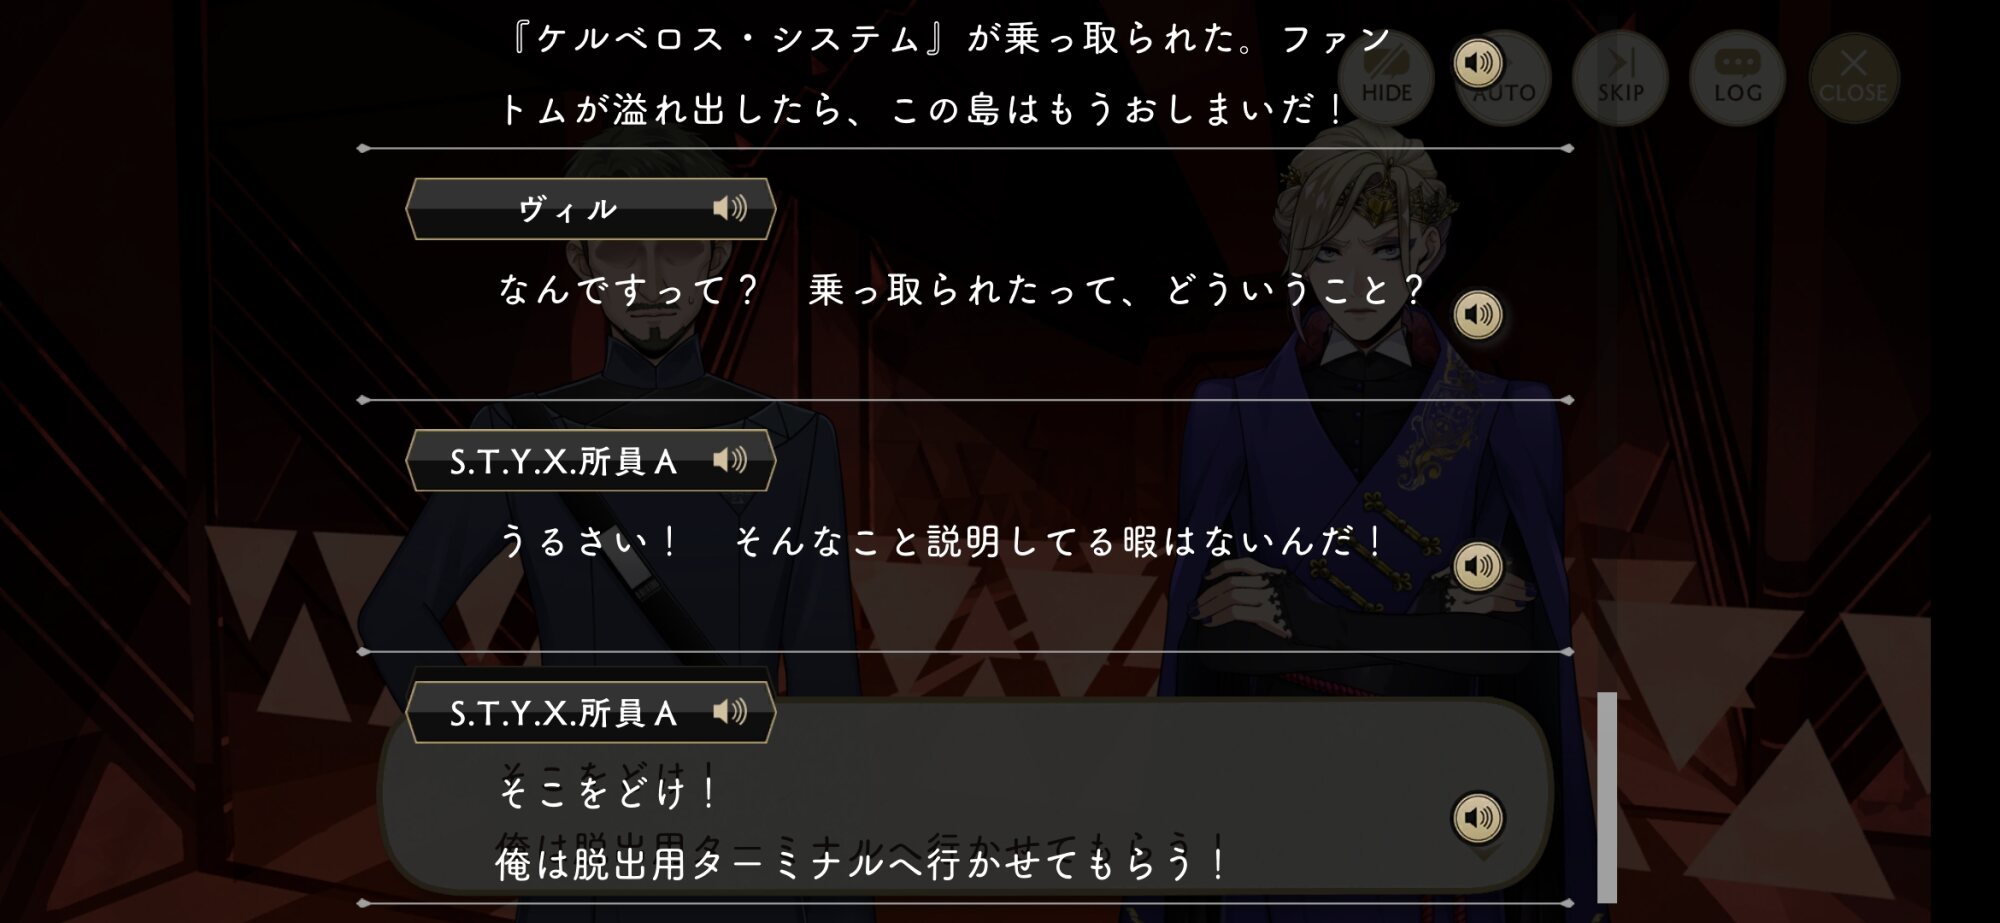
Task: Tap the highlighted 俺は脱出用ターミナル line
Action: 861,864
